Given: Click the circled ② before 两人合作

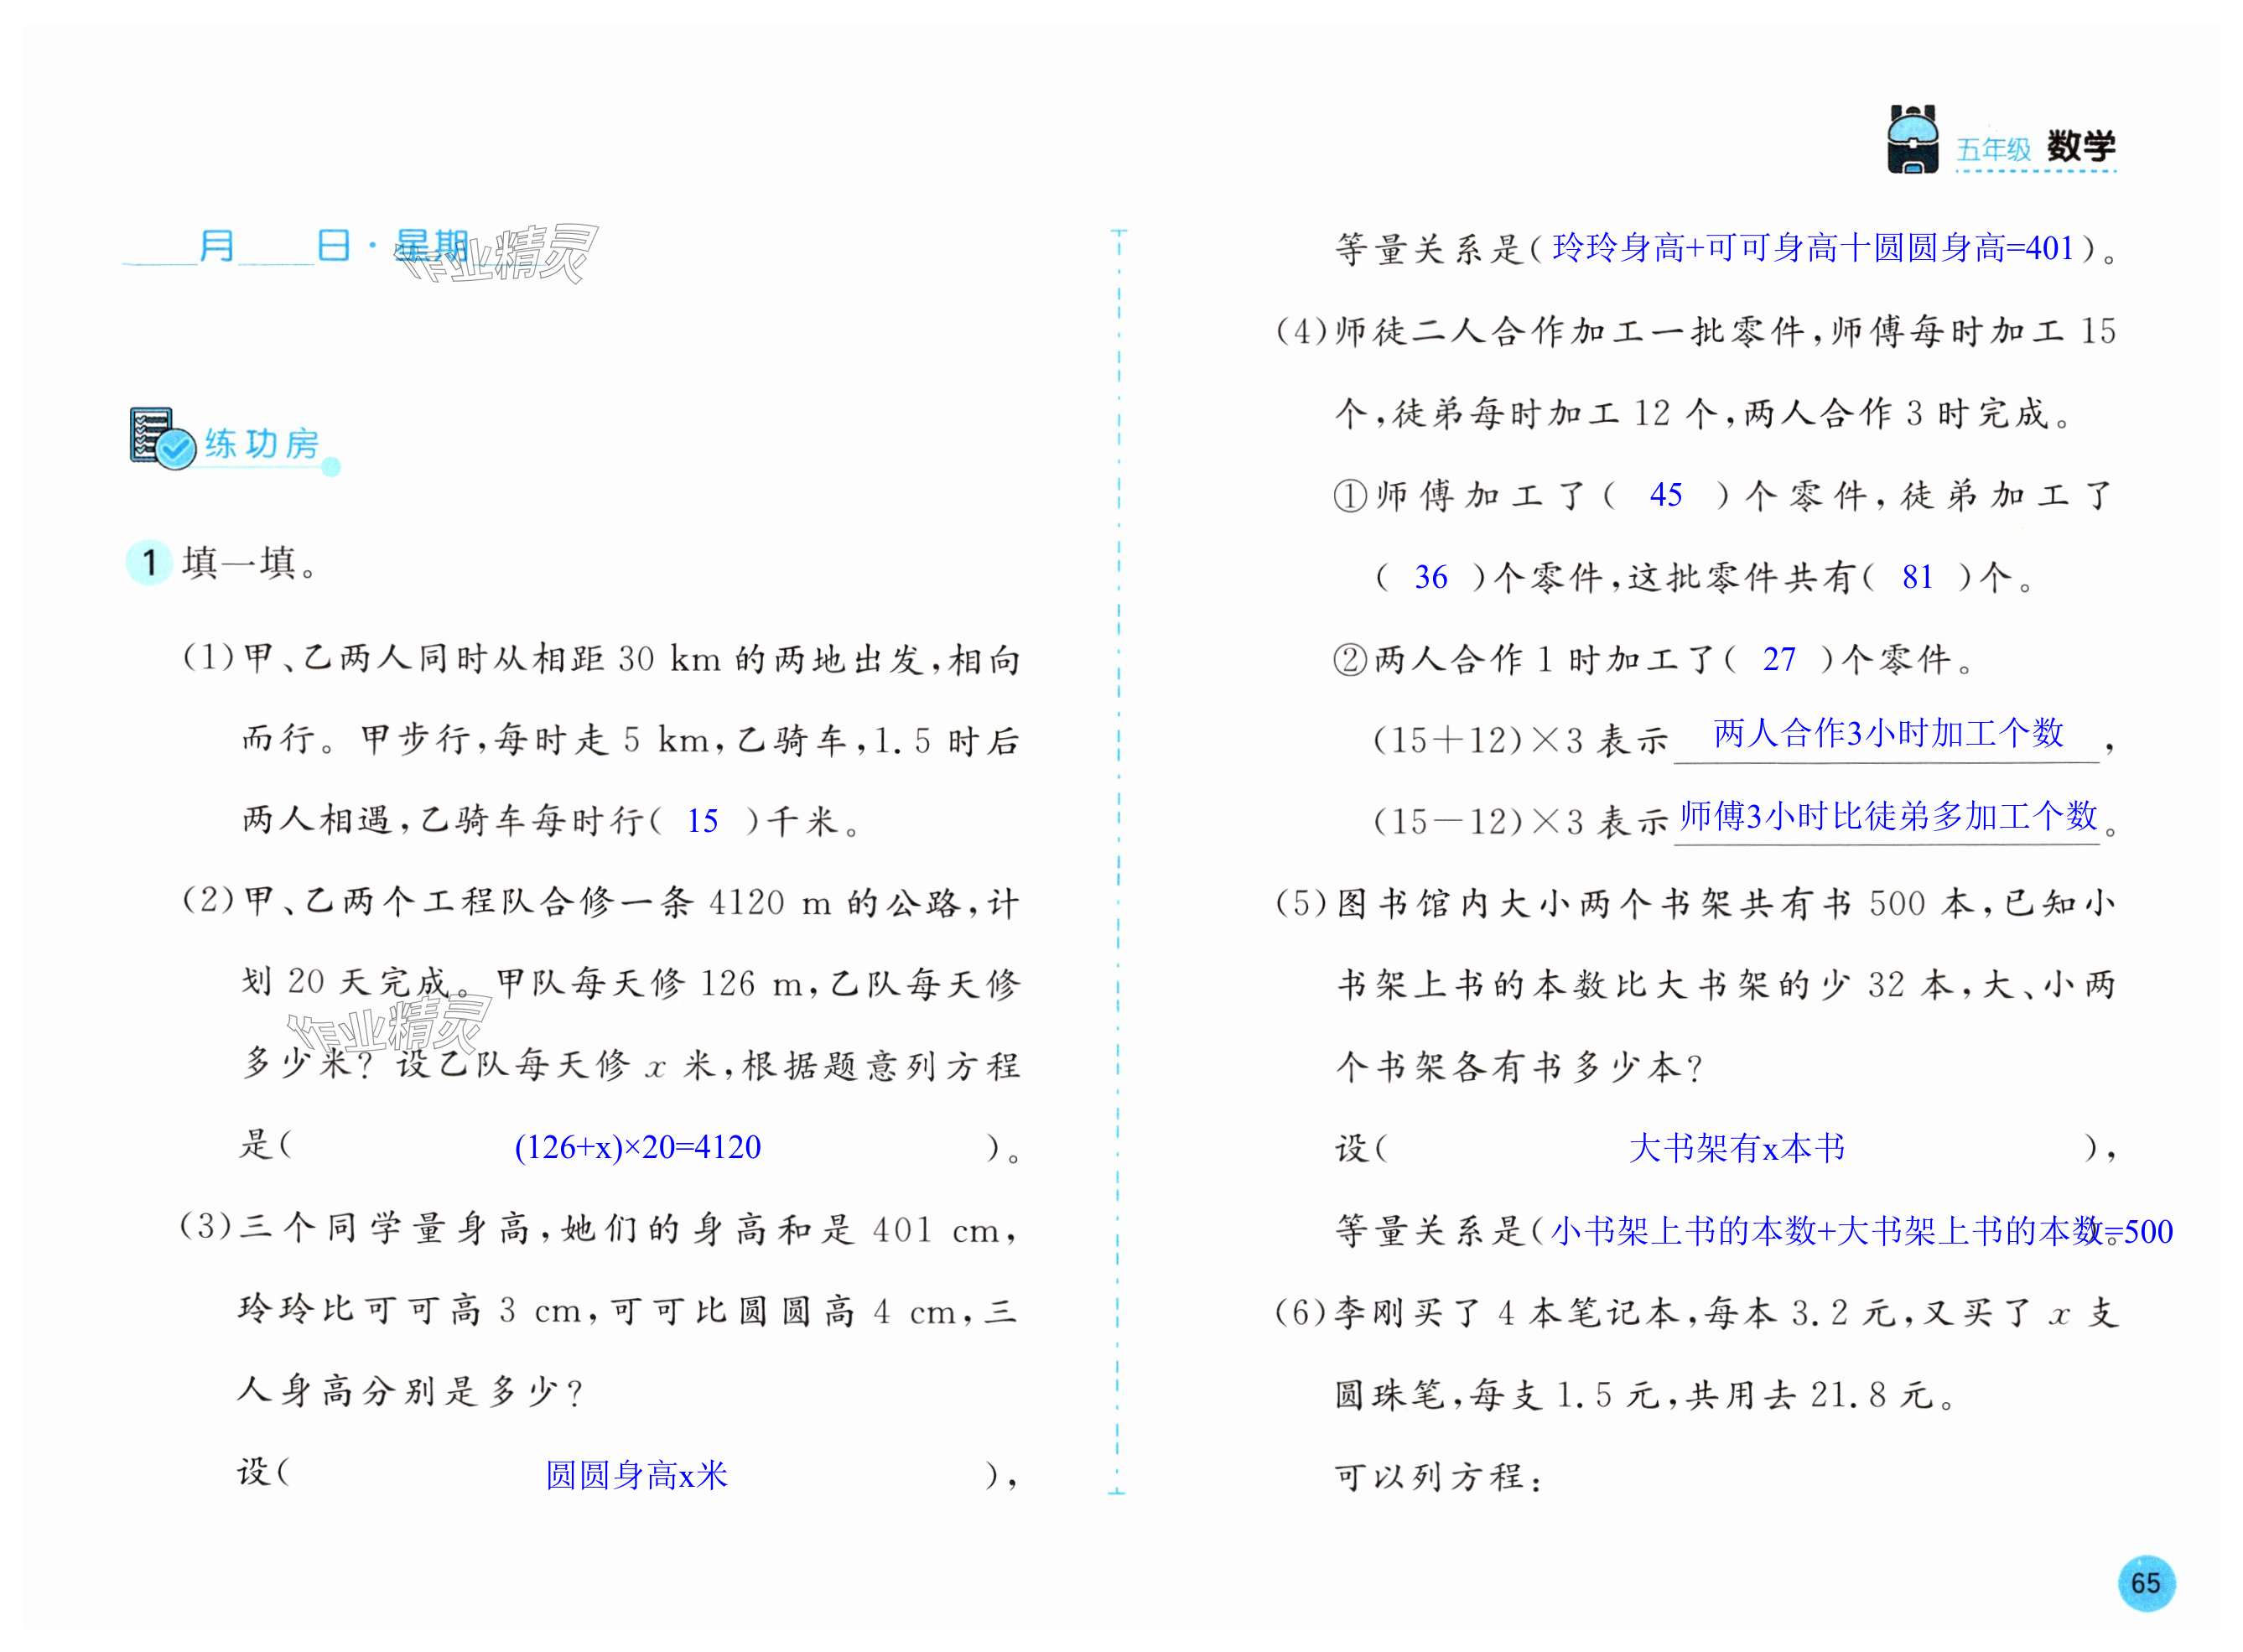Looking at the screenshot, I should tap(1350, 660).
